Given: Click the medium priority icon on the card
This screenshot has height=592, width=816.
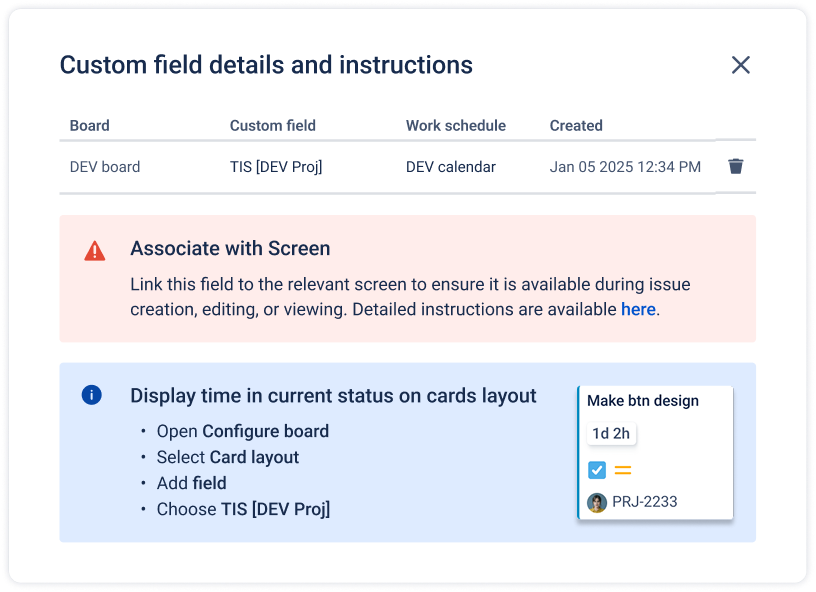Looking at the screenshot, I should tap(623, 469).
